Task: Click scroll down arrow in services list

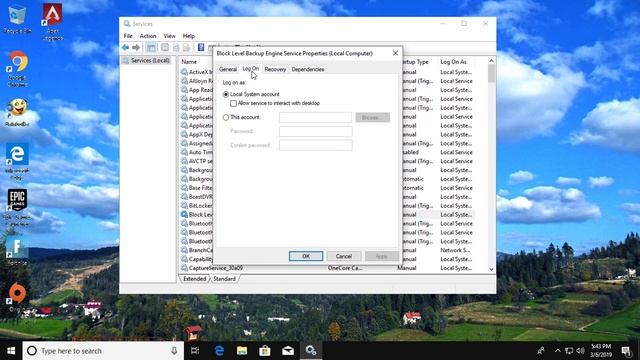Action: coord(491,269)
